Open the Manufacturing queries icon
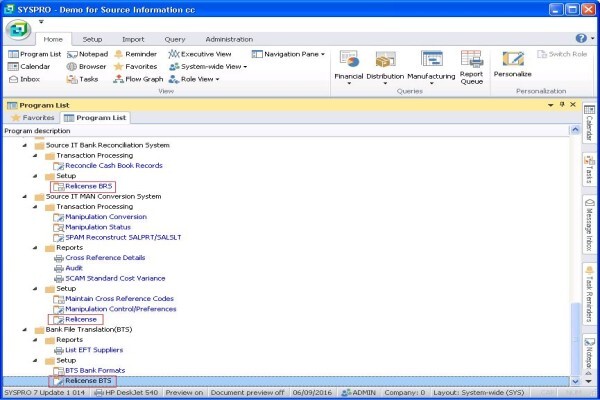Image resolution: width=600 pixels, height=400 pixels. pyautogui.click(x=431, y=67)
